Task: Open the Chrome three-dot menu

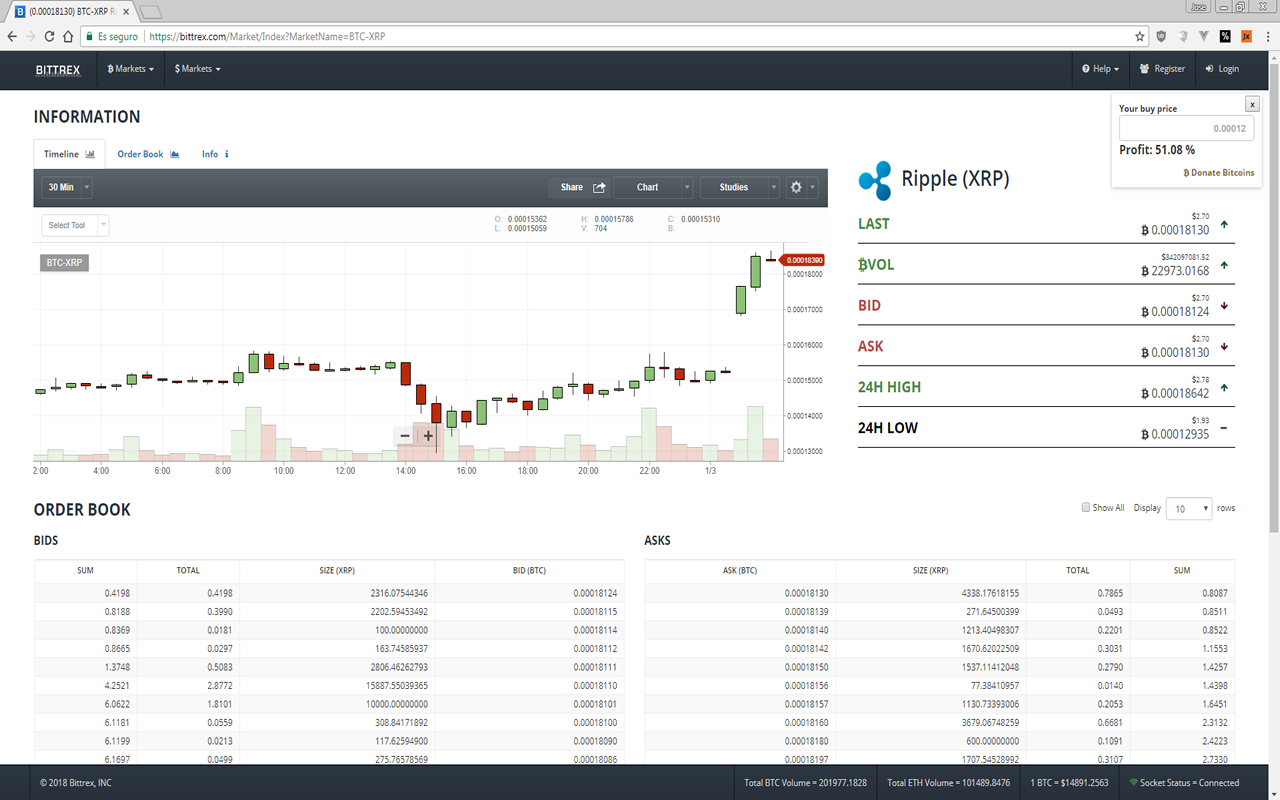Action: (1268, 36)
